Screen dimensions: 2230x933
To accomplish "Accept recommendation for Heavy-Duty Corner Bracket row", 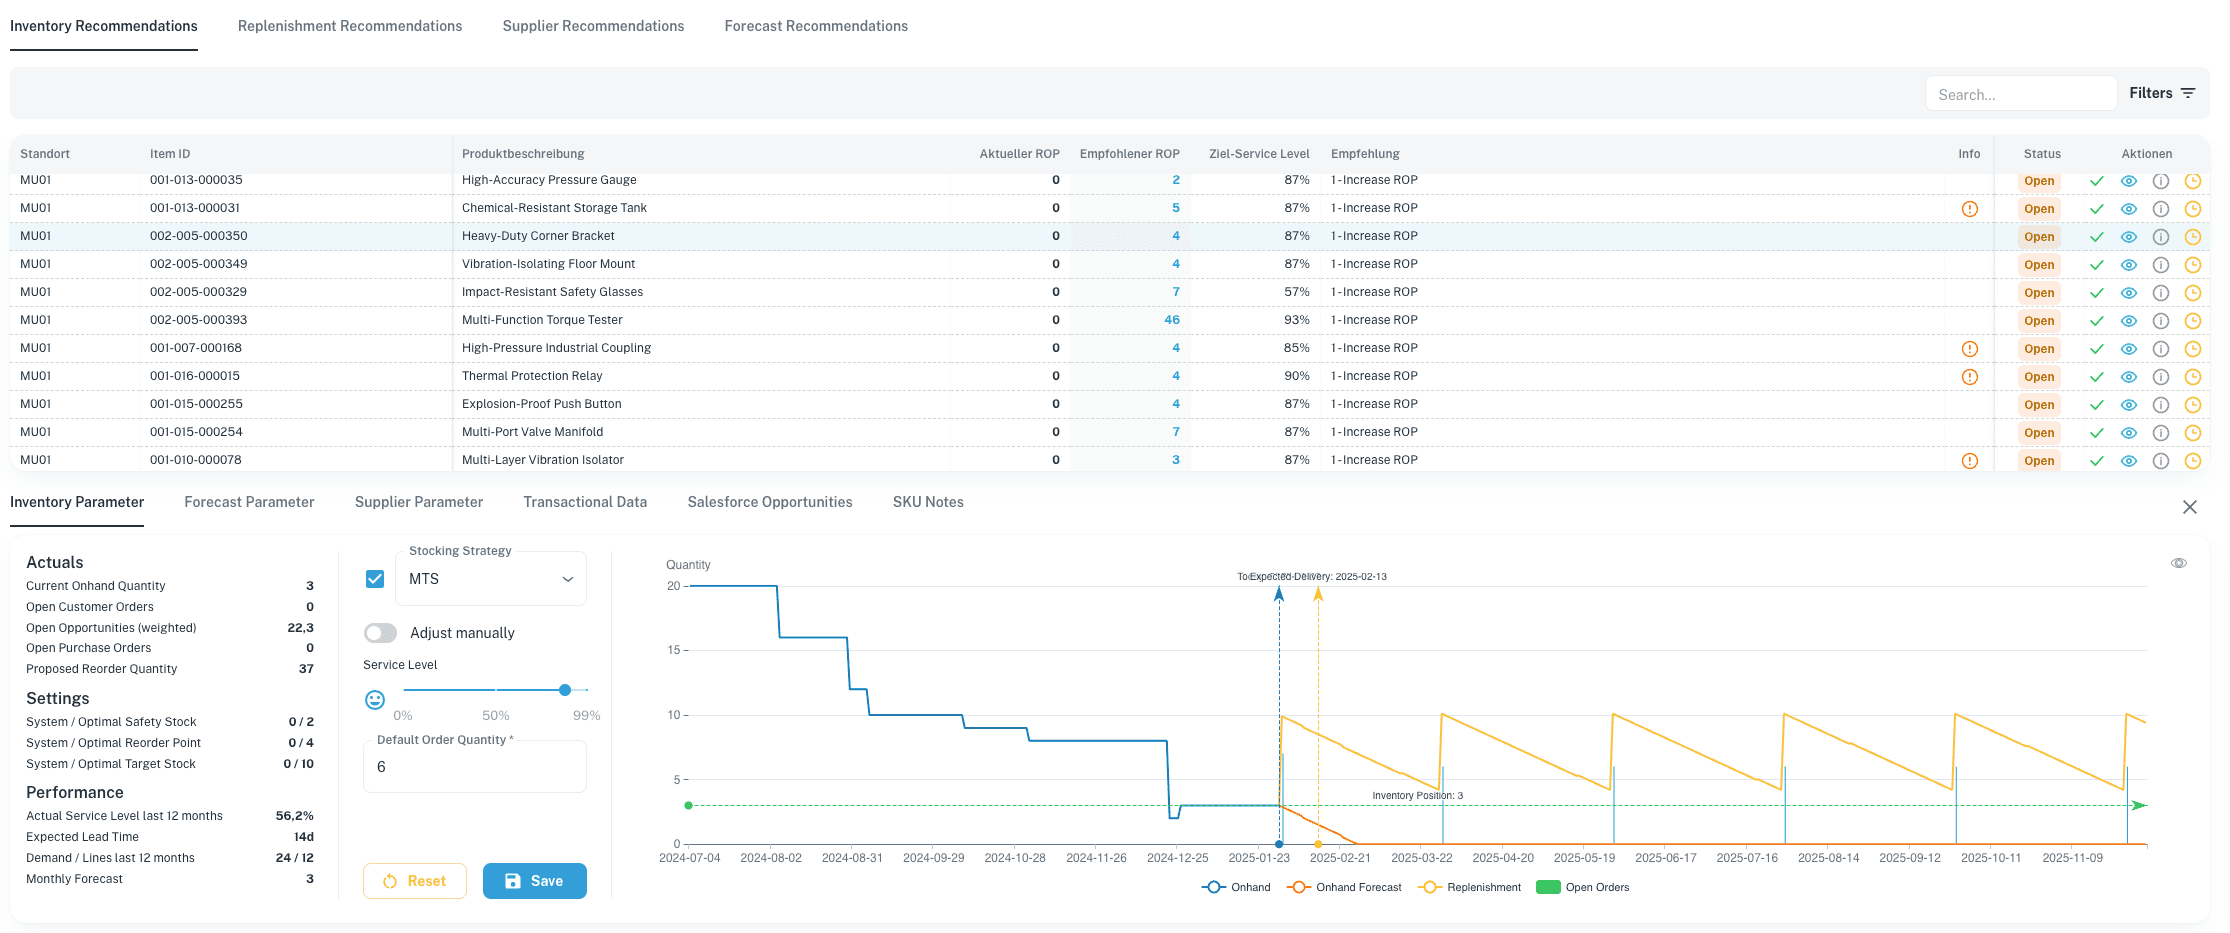I will click(2096, 237).
